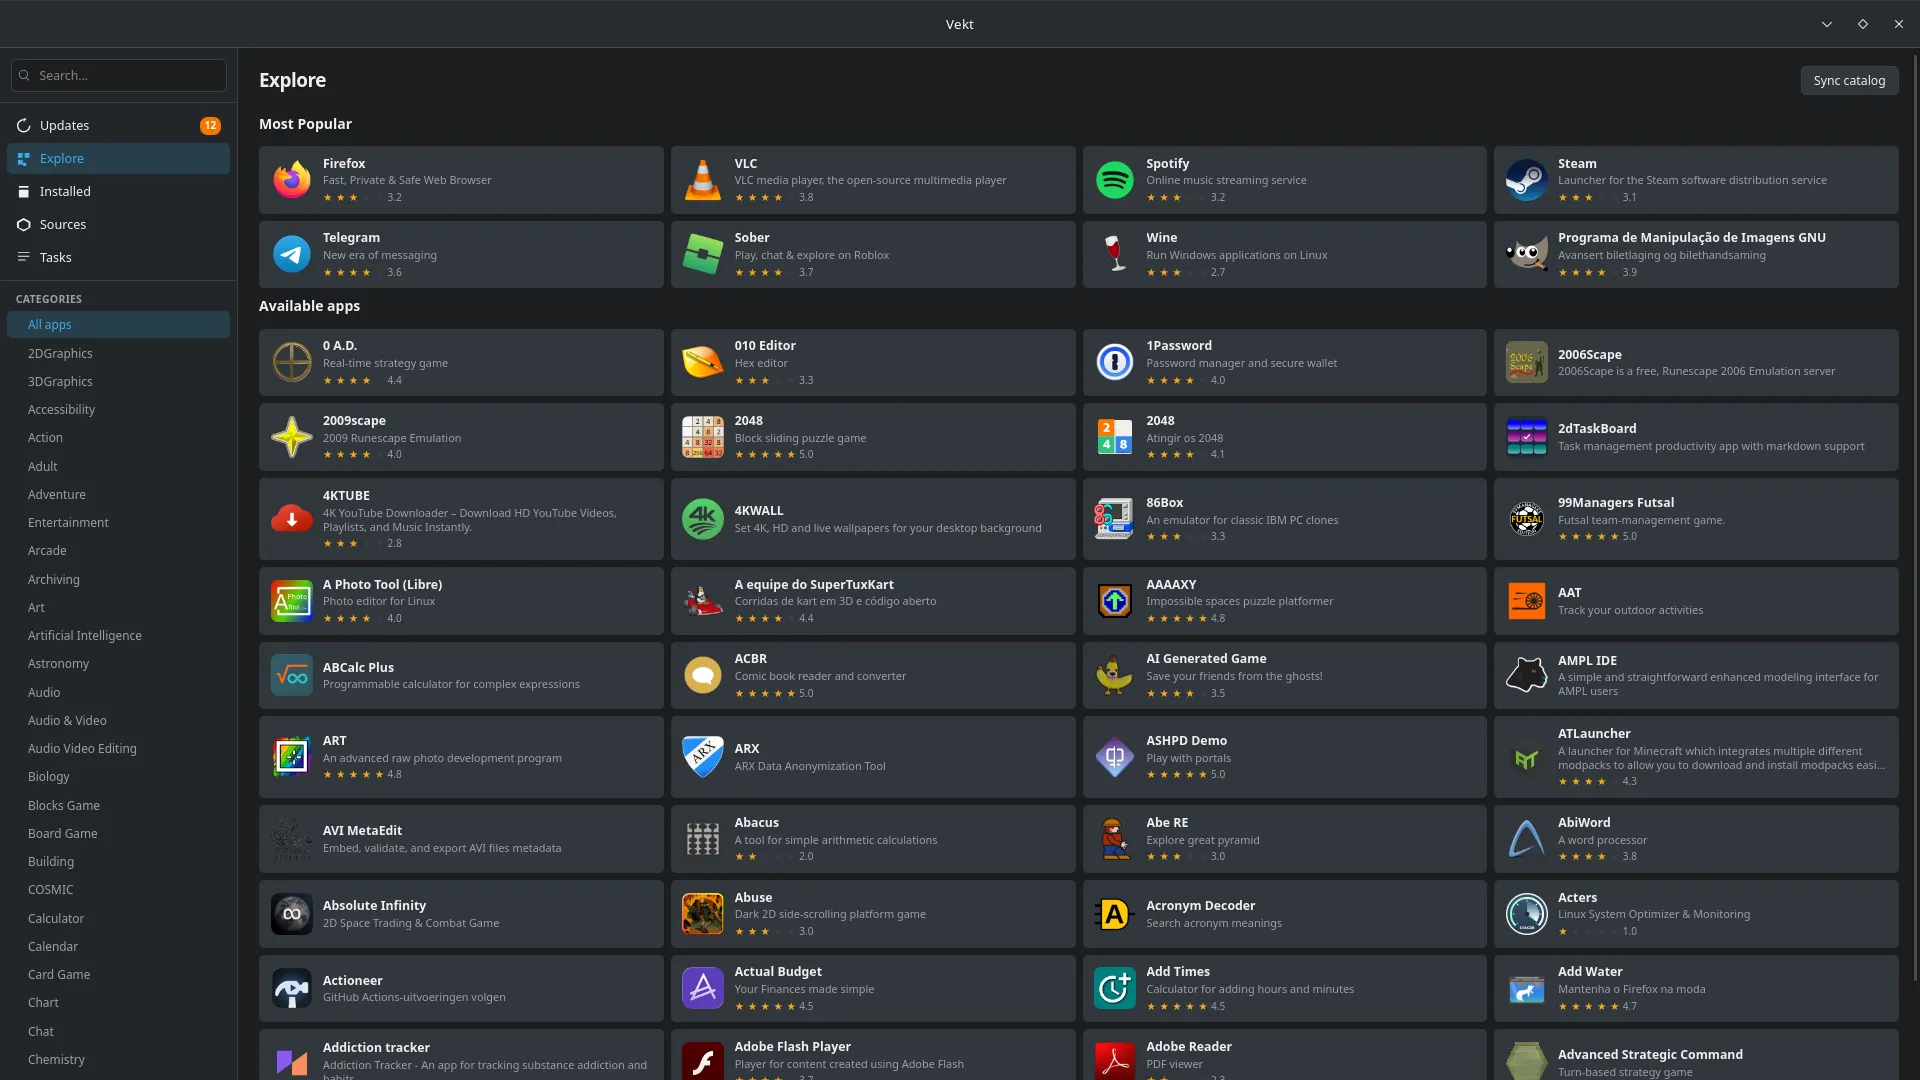This screenshot has width=1920, height=1080.
Task: Open the ABCalc Plus icon
Action: pos(291,676)
